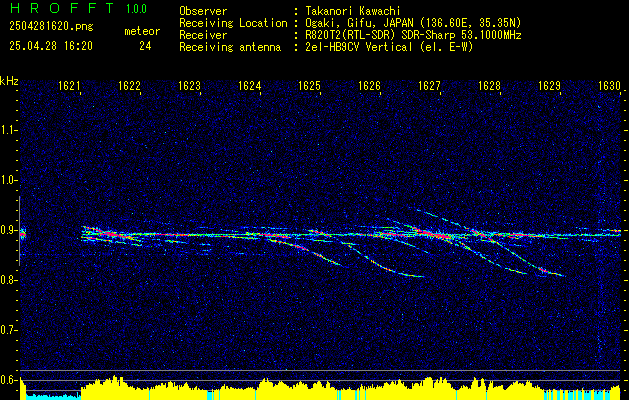The width and height of the screenshot is (629, 400).
Task: Click the Receiving Location label
Action: pyautogui.click(x=233, y=23)
